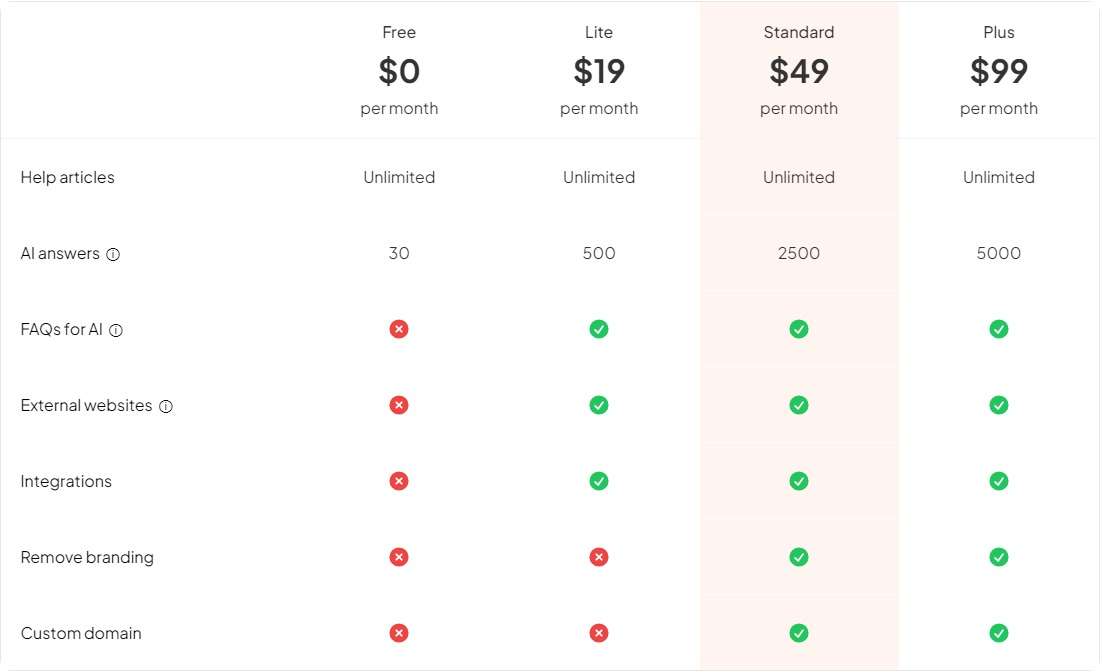
Task: Select the green check under Plus Custom domain
Action: (x=998, y=633)
